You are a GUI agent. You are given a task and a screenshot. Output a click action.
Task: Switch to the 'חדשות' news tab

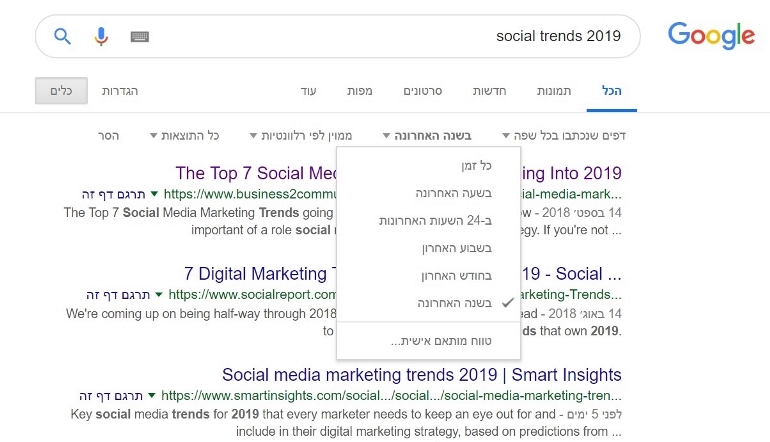click(489, 91)
